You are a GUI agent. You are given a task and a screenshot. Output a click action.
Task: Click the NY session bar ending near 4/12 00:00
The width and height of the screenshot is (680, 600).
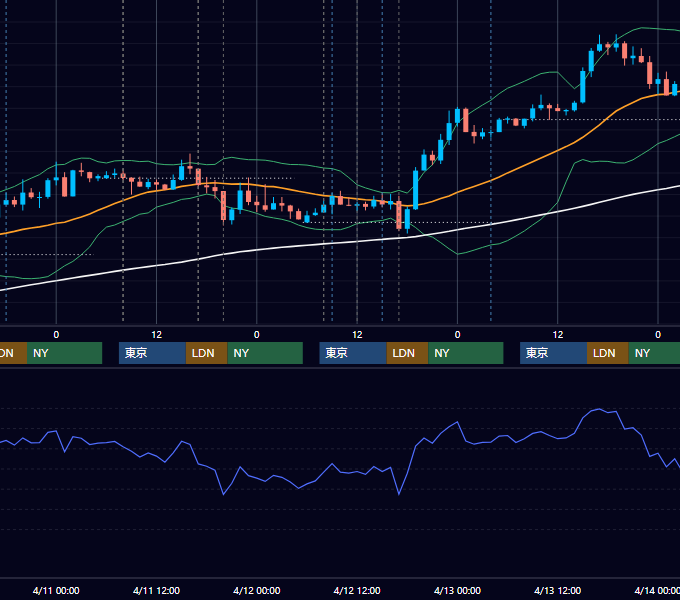pos(265,353)
